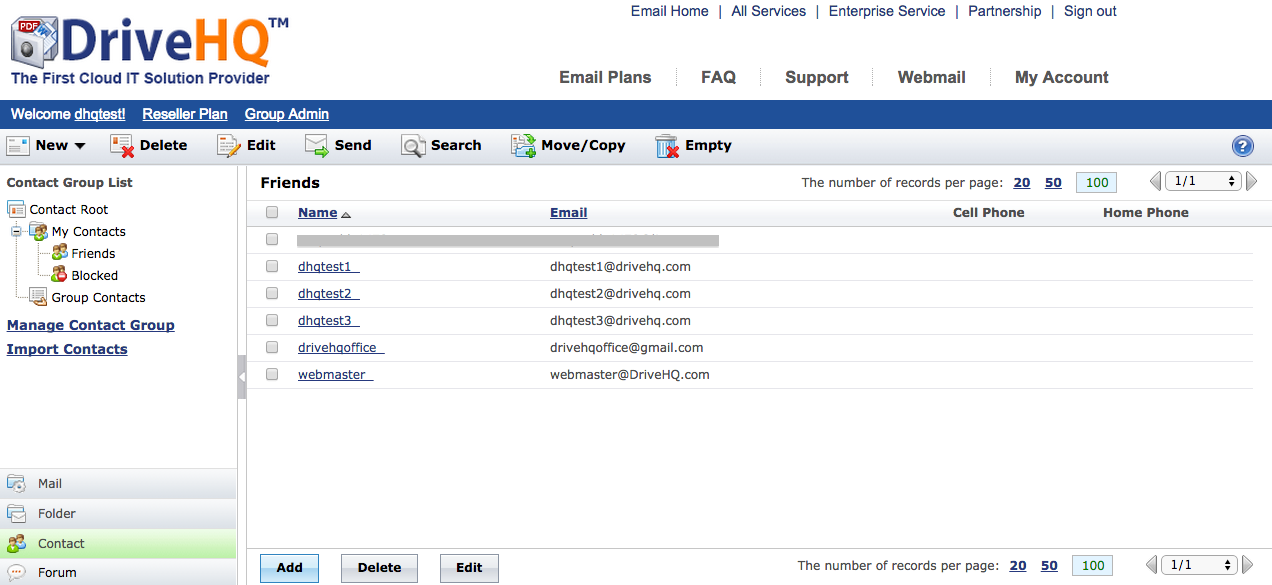This screenshot has width=1272, height=585.
Task: Click the sidebar collapse handle
Action: coord(242,377)
